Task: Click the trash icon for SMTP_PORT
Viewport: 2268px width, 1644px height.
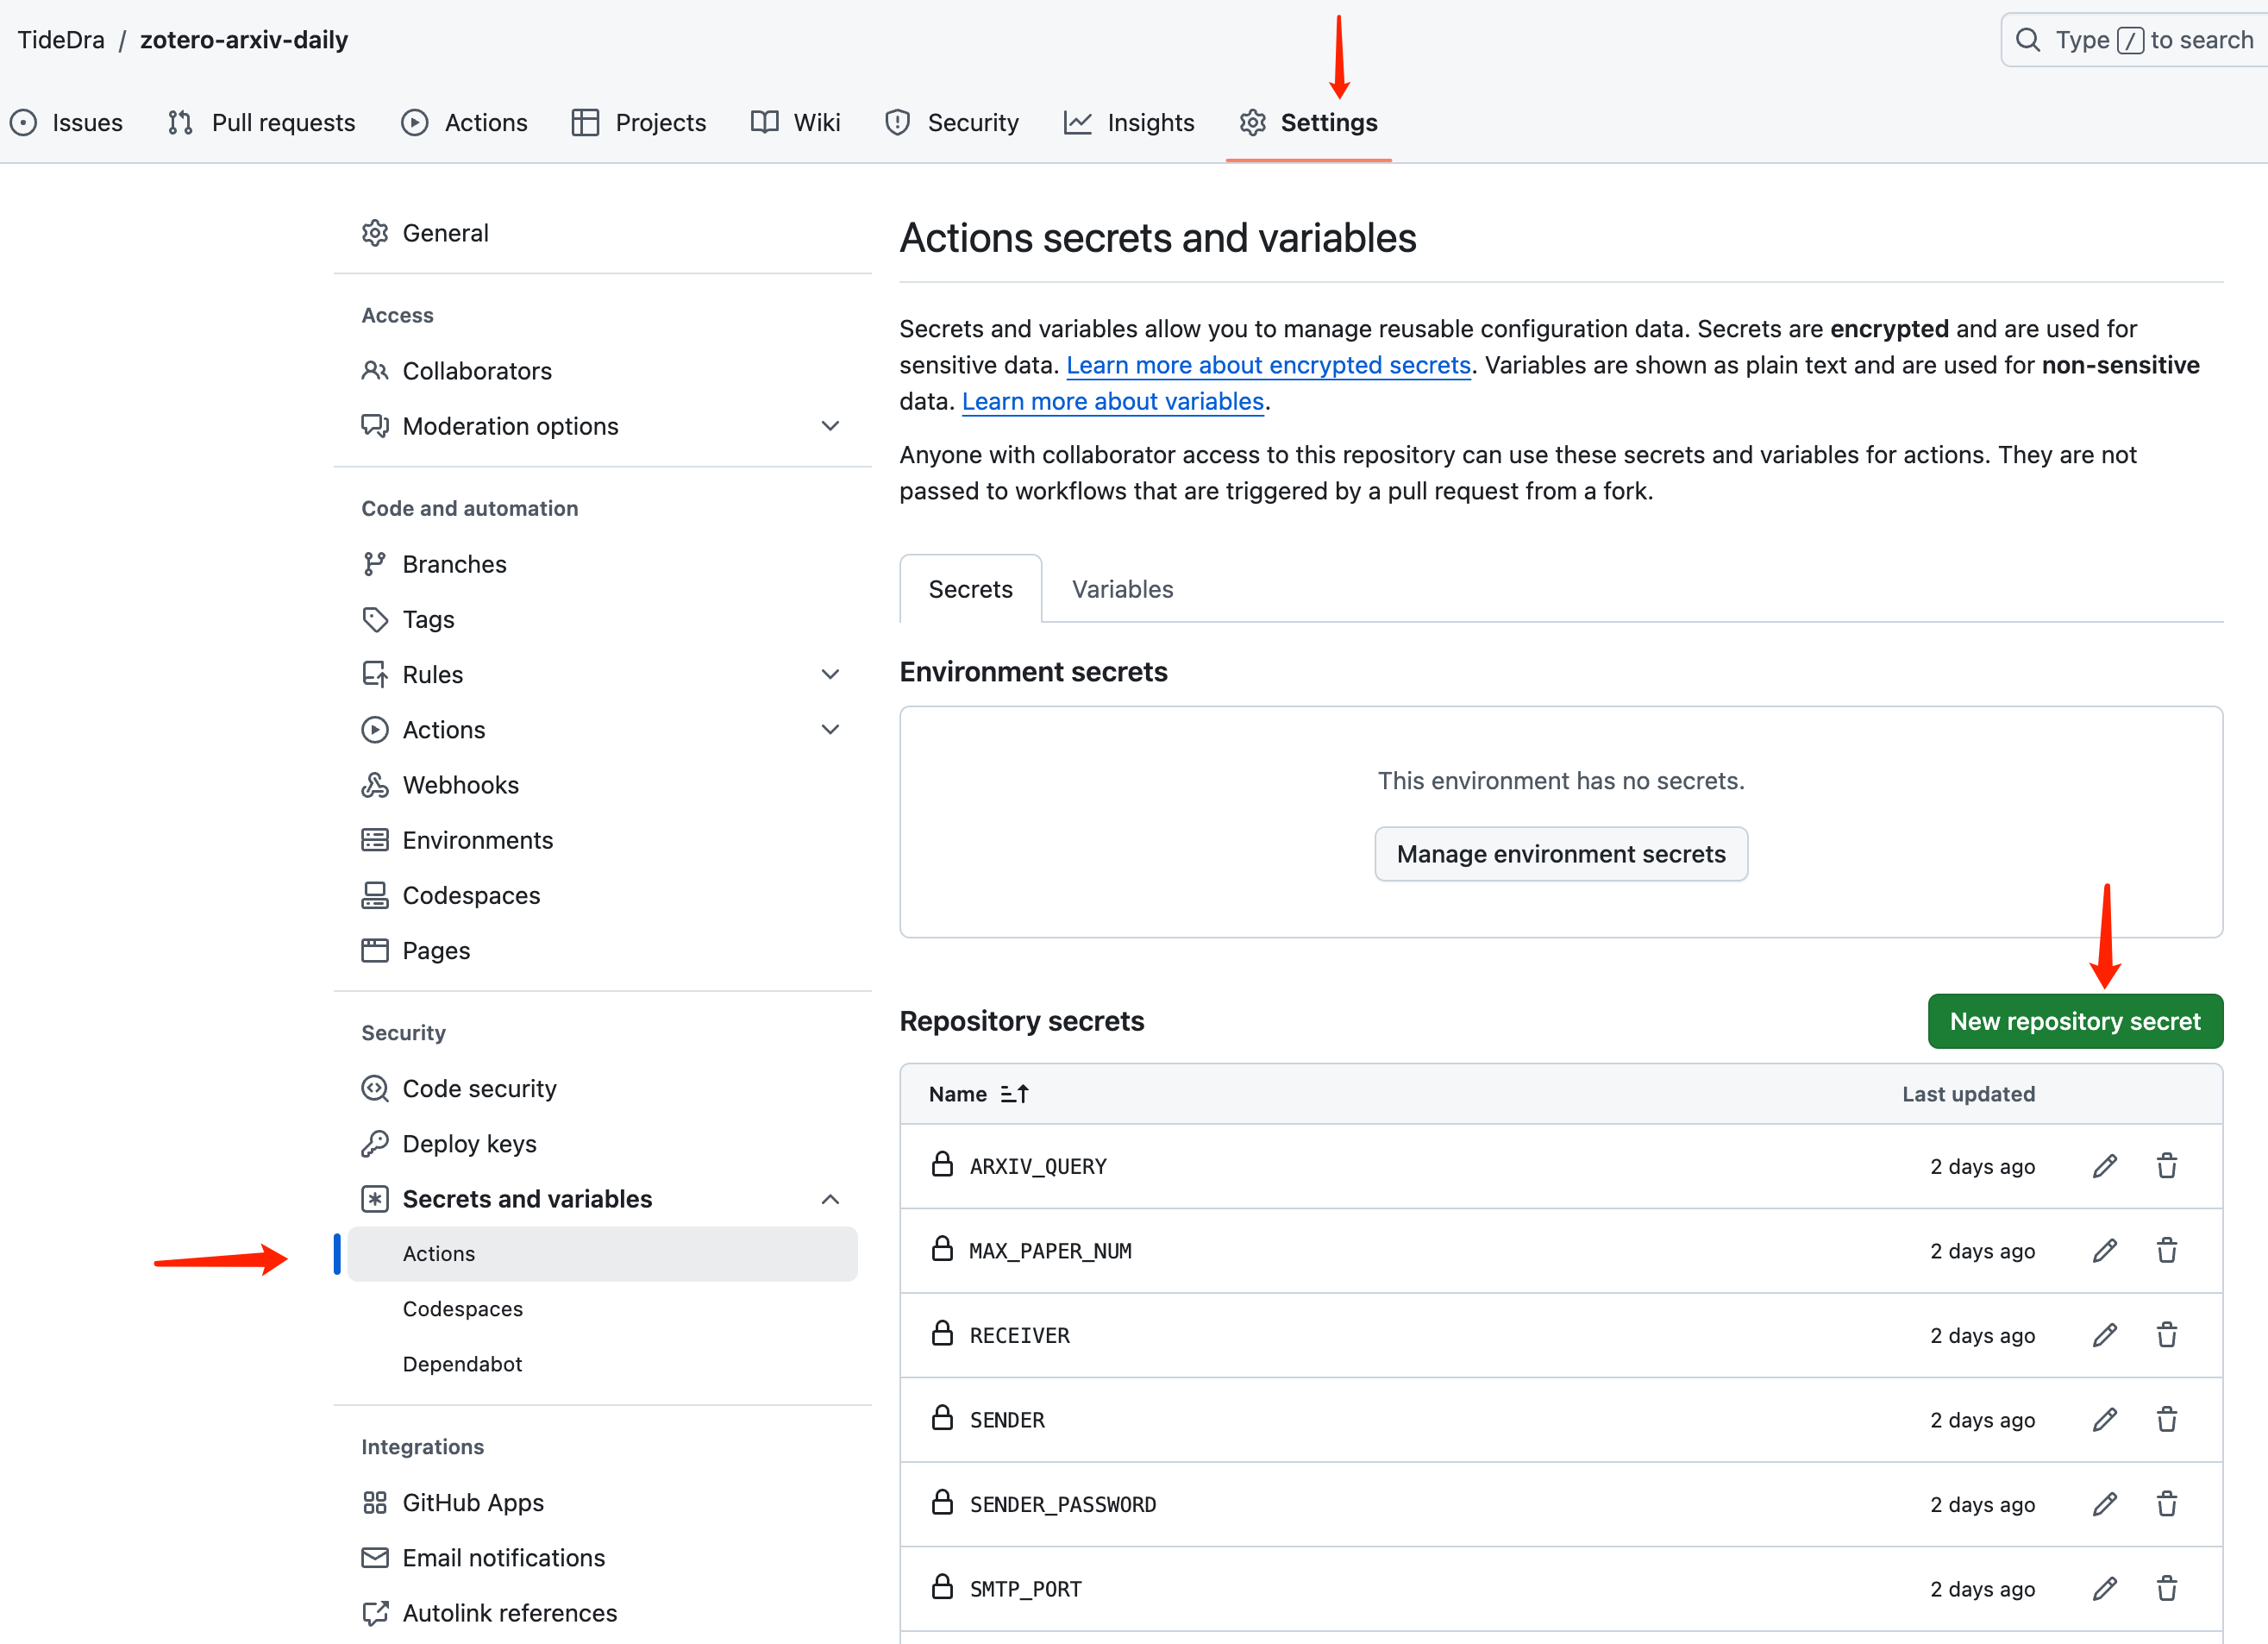Action: 2166,1588
